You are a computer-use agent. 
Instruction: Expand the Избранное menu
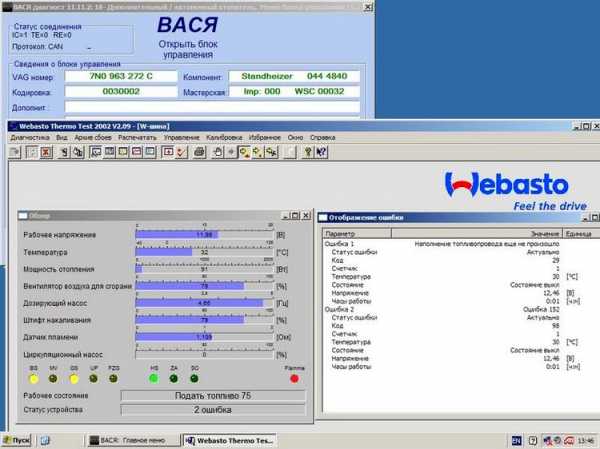click(x=263, y=136)
